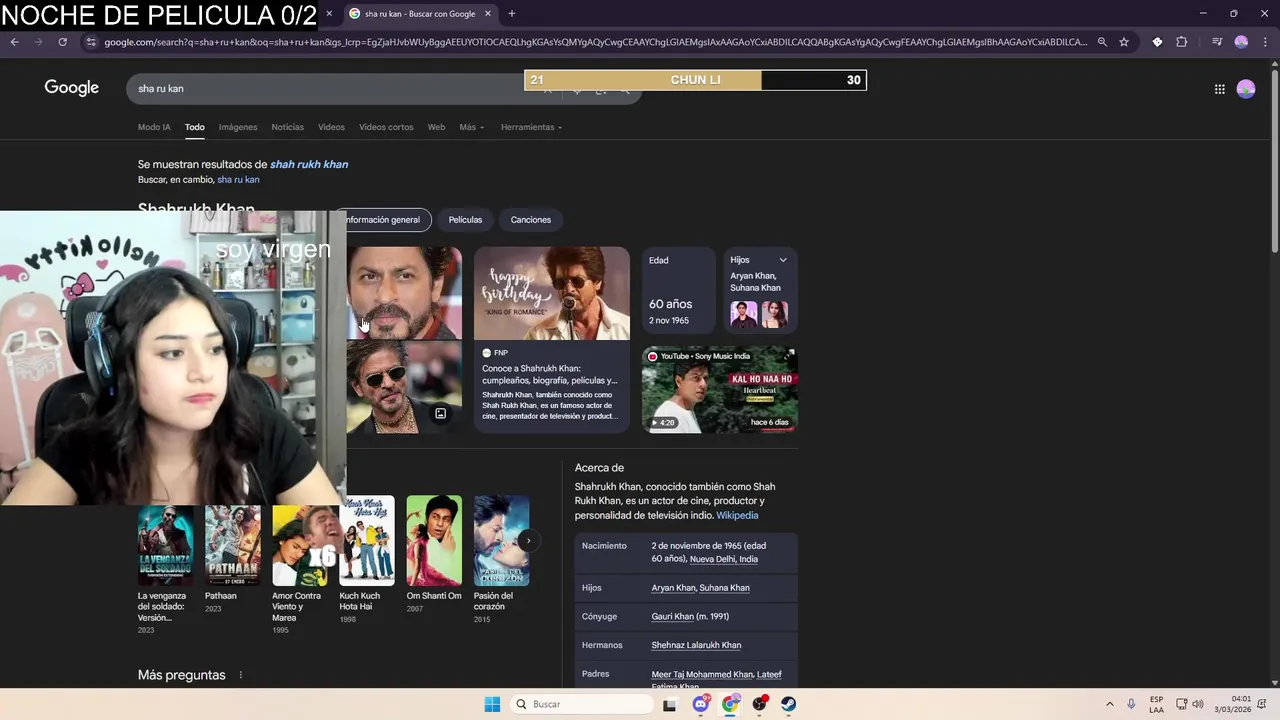The width and height of the screenshot is (1280, 720).
Task: Open Nueva Delhi, India link
Action: tap(724, 559)
